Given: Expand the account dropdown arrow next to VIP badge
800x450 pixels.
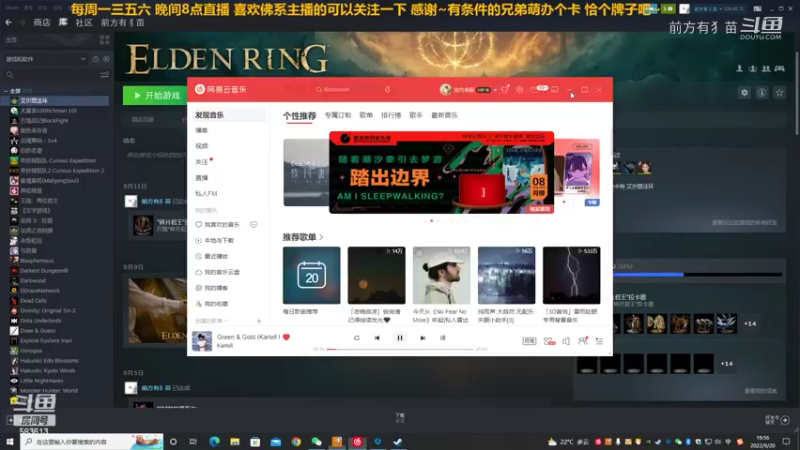Looking at the screenshot, I should (495, 90).
